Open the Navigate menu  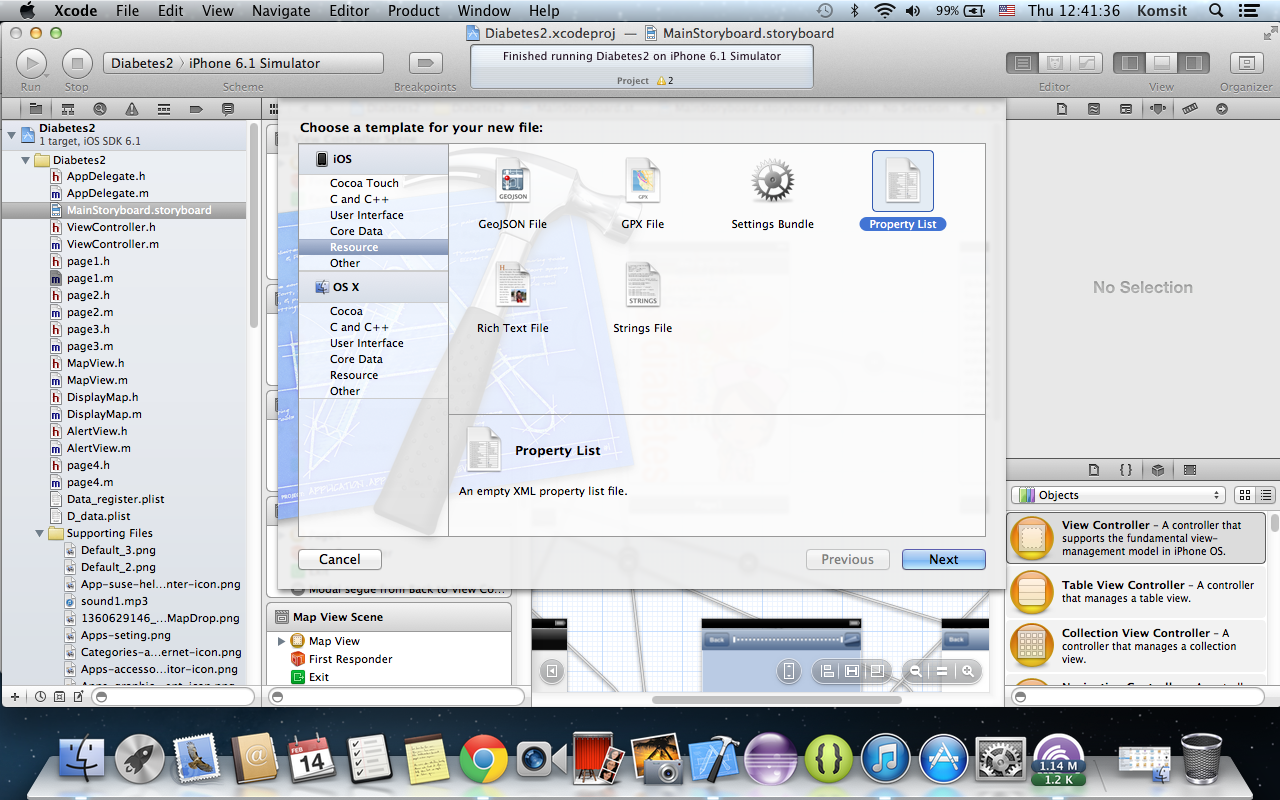281,11
